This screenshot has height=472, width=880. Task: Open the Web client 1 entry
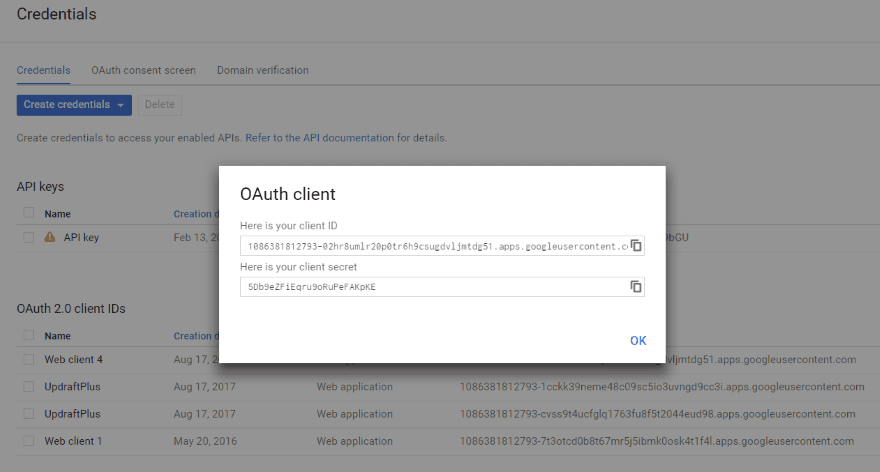click(x=73, y=441)
